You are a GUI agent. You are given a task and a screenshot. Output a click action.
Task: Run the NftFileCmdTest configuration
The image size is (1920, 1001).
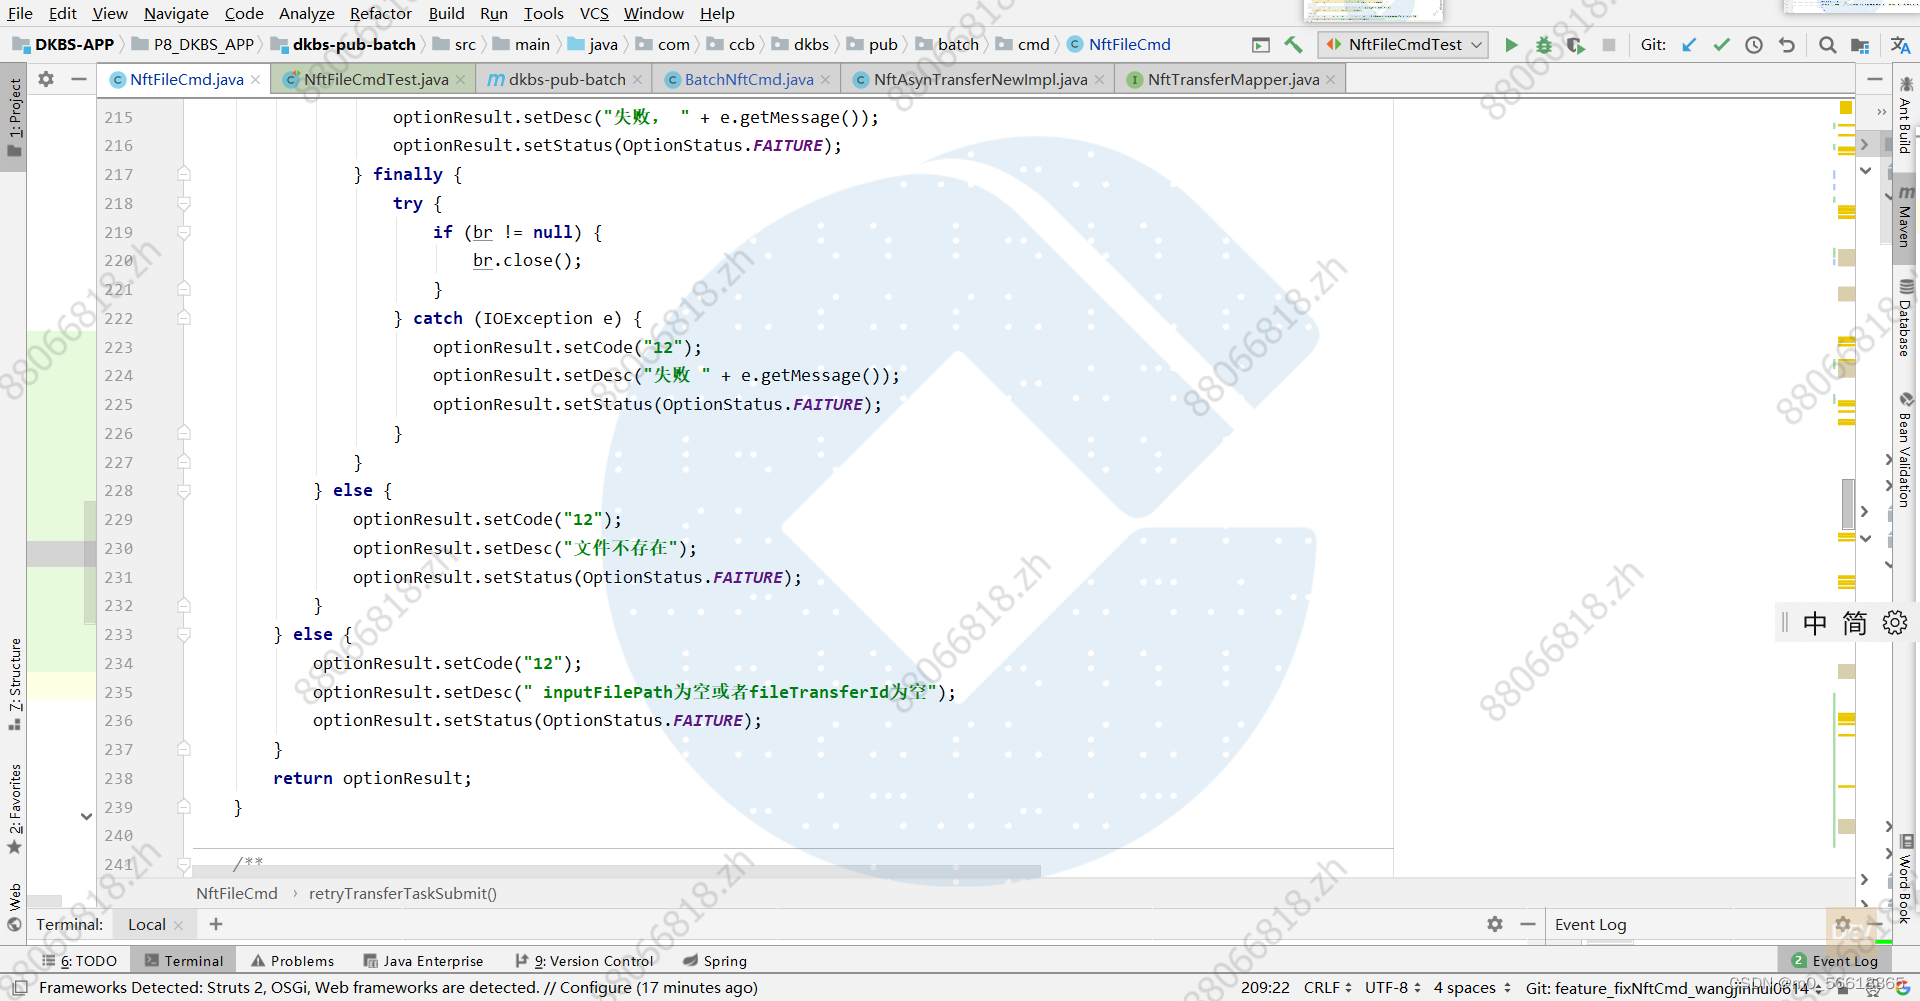[x=1511, y=45]
